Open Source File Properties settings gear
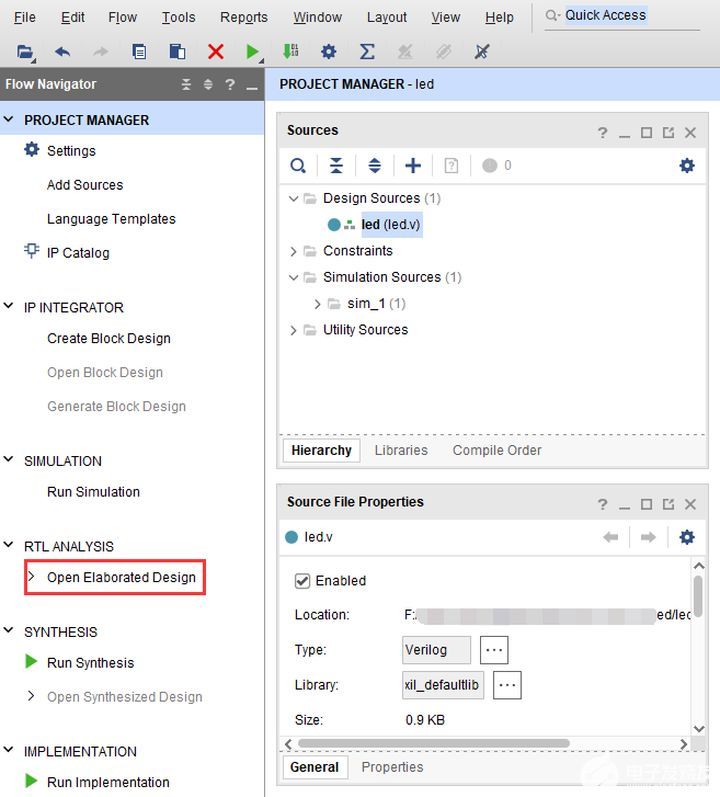Screen dimensions: 720x797 coord(687,537)
